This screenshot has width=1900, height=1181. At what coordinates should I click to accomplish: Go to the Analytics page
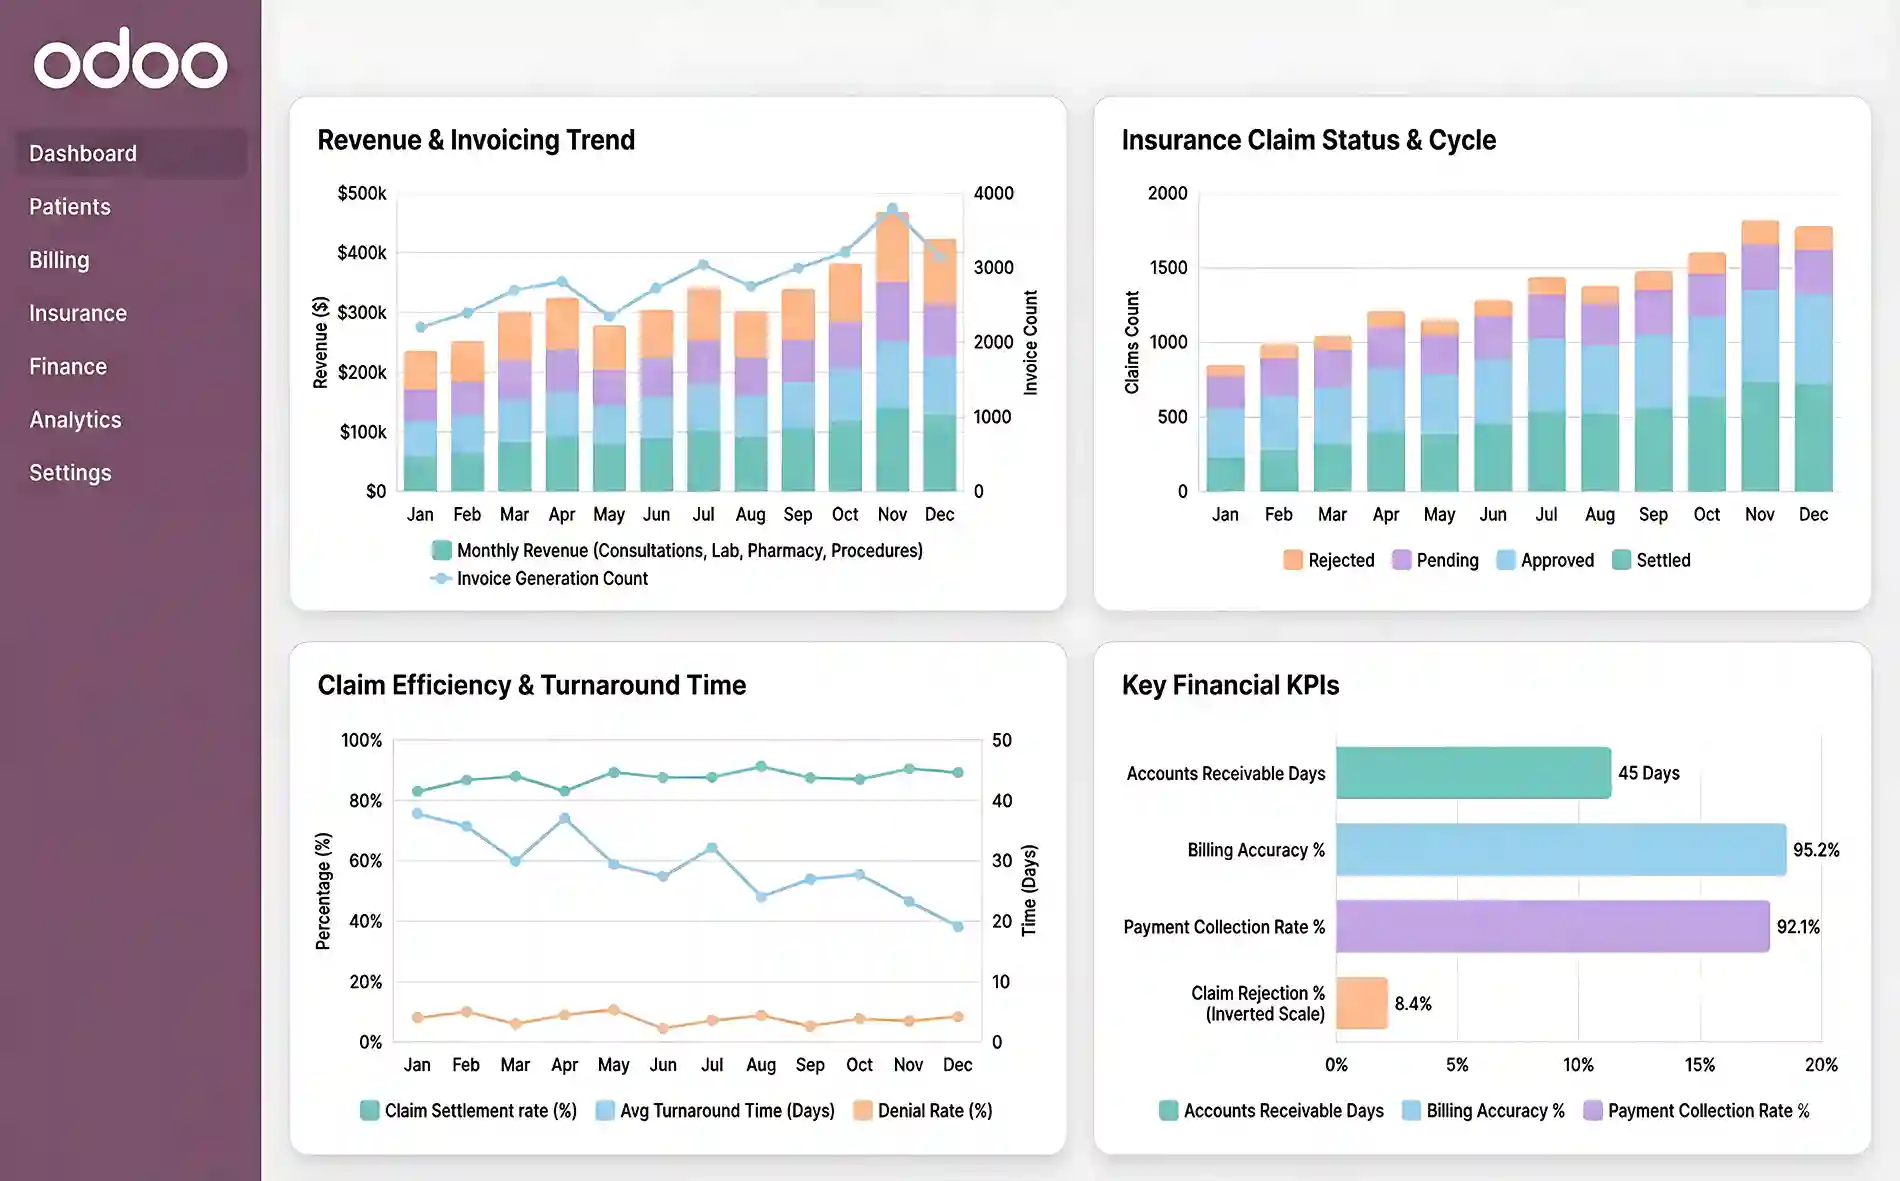pyautogui.click(x=75, y=419)
